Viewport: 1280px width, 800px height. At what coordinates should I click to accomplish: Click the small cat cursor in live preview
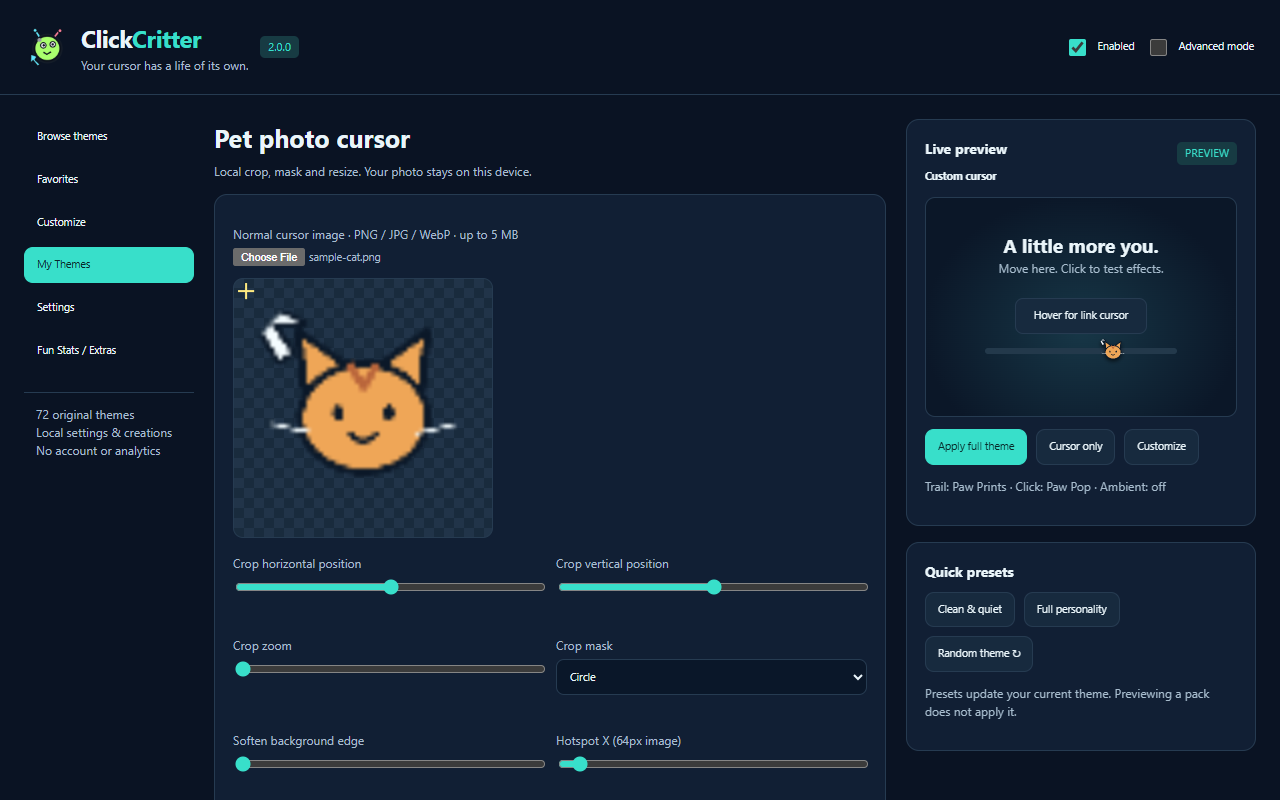tap(1111, 350)
